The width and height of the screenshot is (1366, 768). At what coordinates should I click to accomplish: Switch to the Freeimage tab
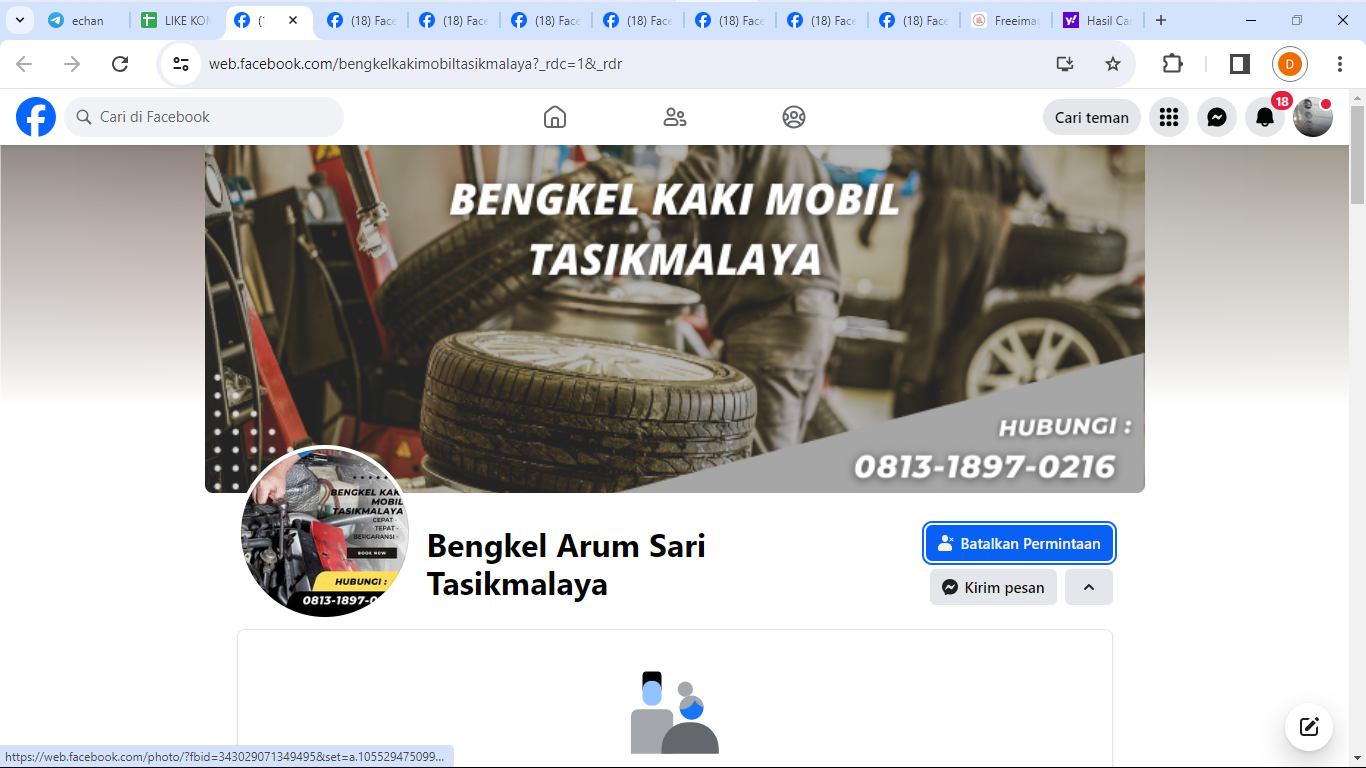[x=1005, y=20]
